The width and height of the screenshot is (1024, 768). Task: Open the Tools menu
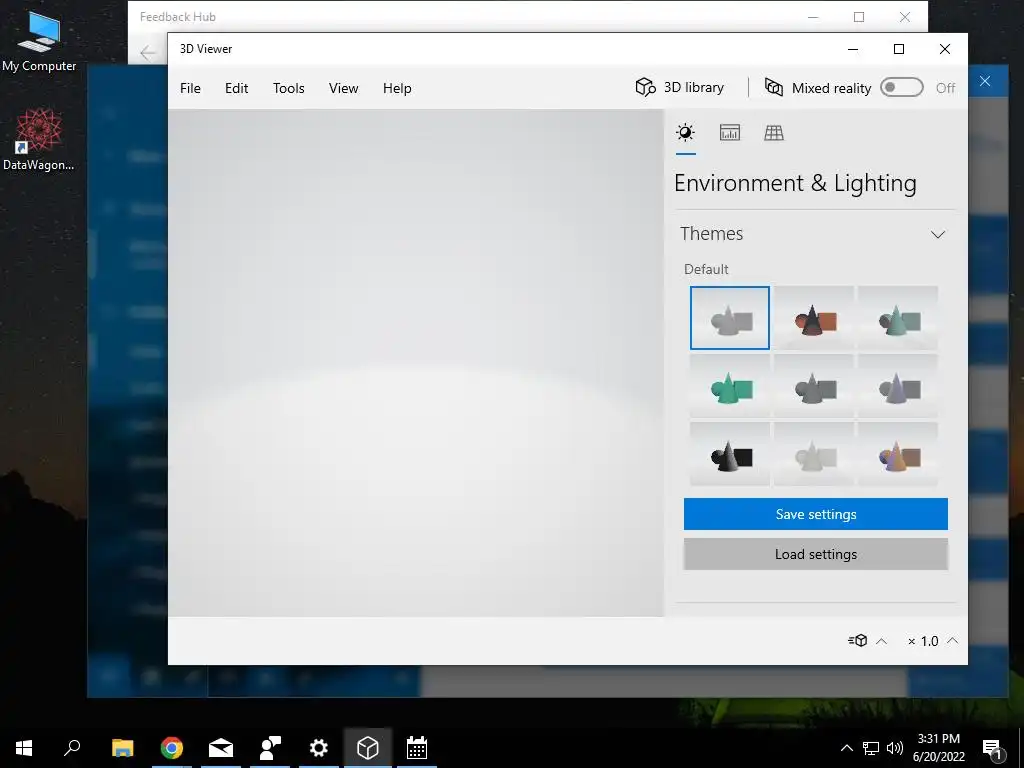[x=289, y=88]
